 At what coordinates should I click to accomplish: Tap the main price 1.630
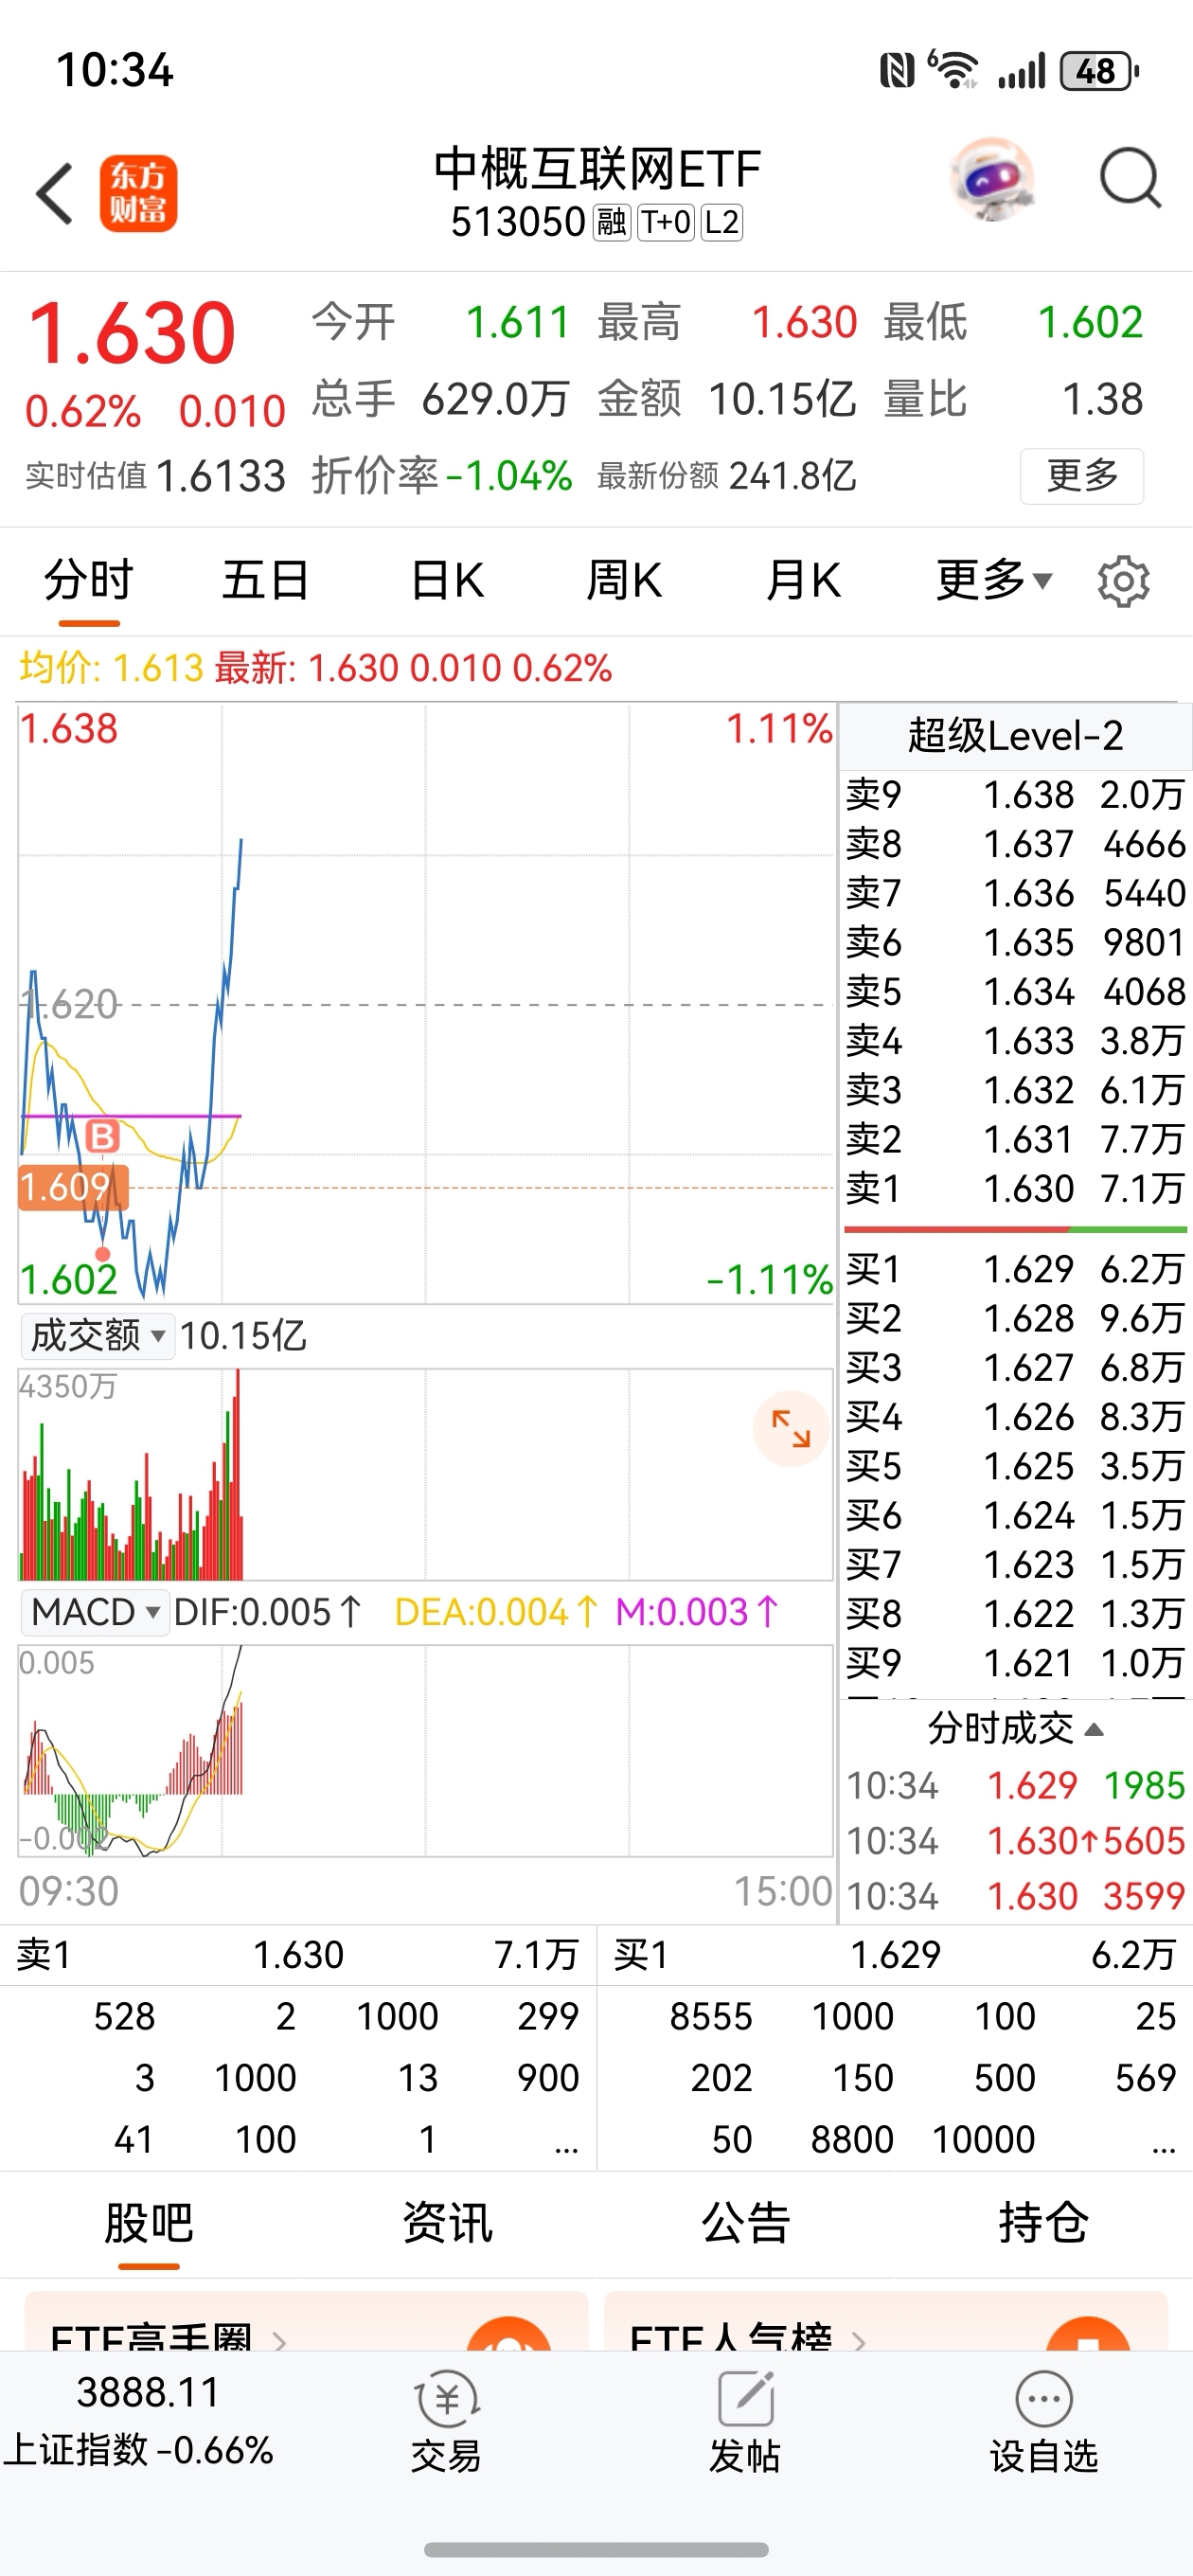(131, 333)
